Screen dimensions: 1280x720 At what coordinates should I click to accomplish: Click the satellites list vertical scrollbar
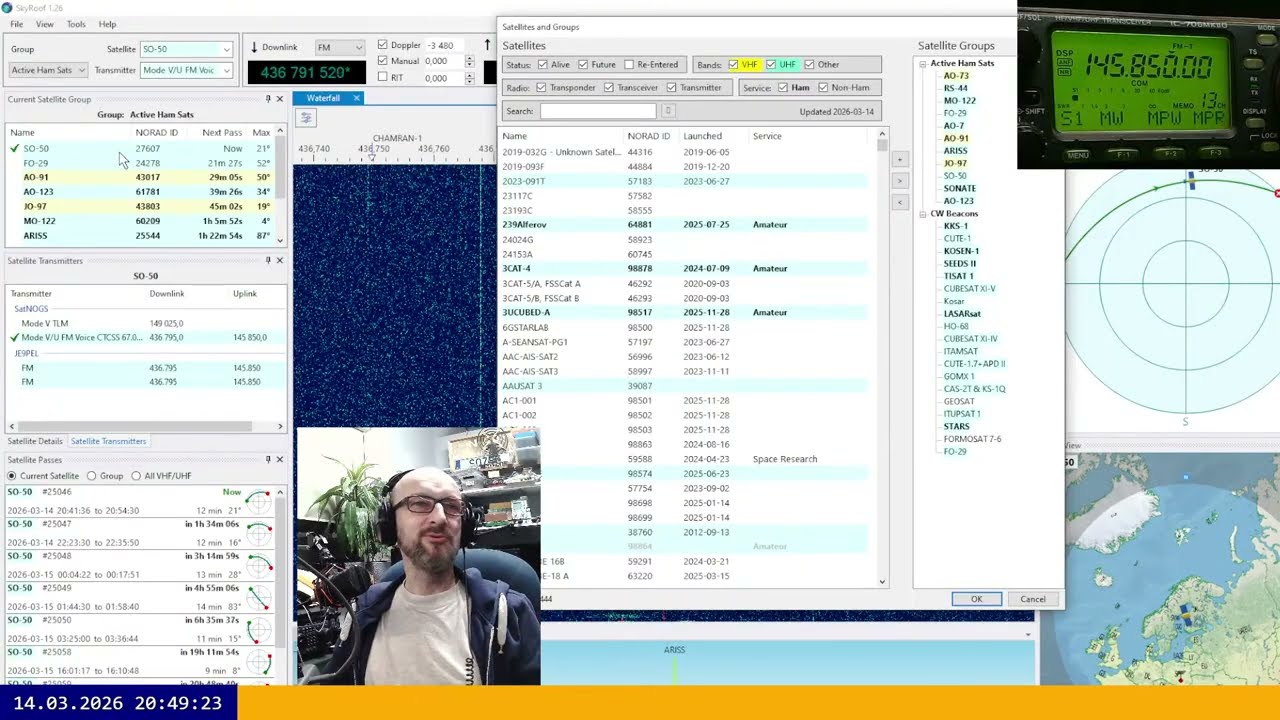point(882,358)
